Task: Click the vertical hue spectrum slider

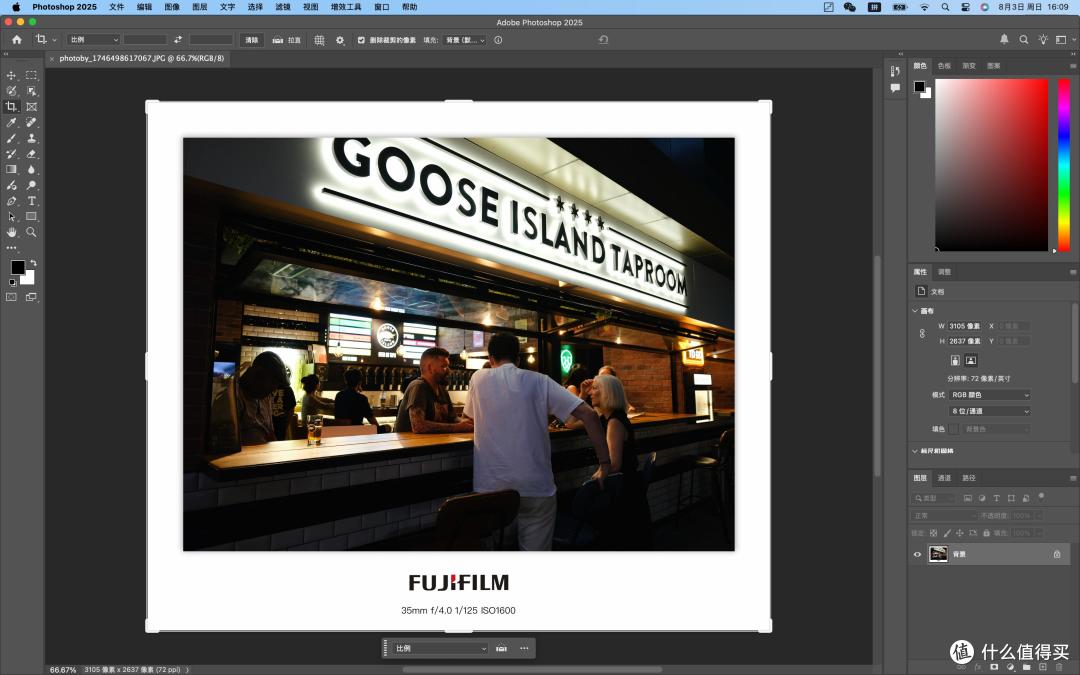Action: pos(1064,165)
